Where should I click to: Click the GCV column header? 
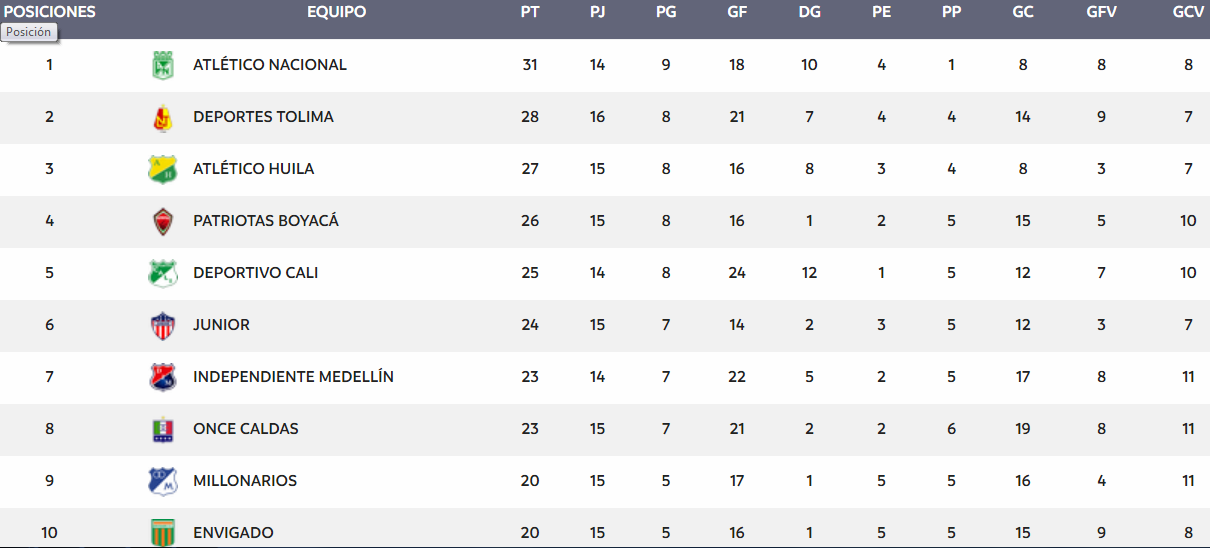(1188, 12)
